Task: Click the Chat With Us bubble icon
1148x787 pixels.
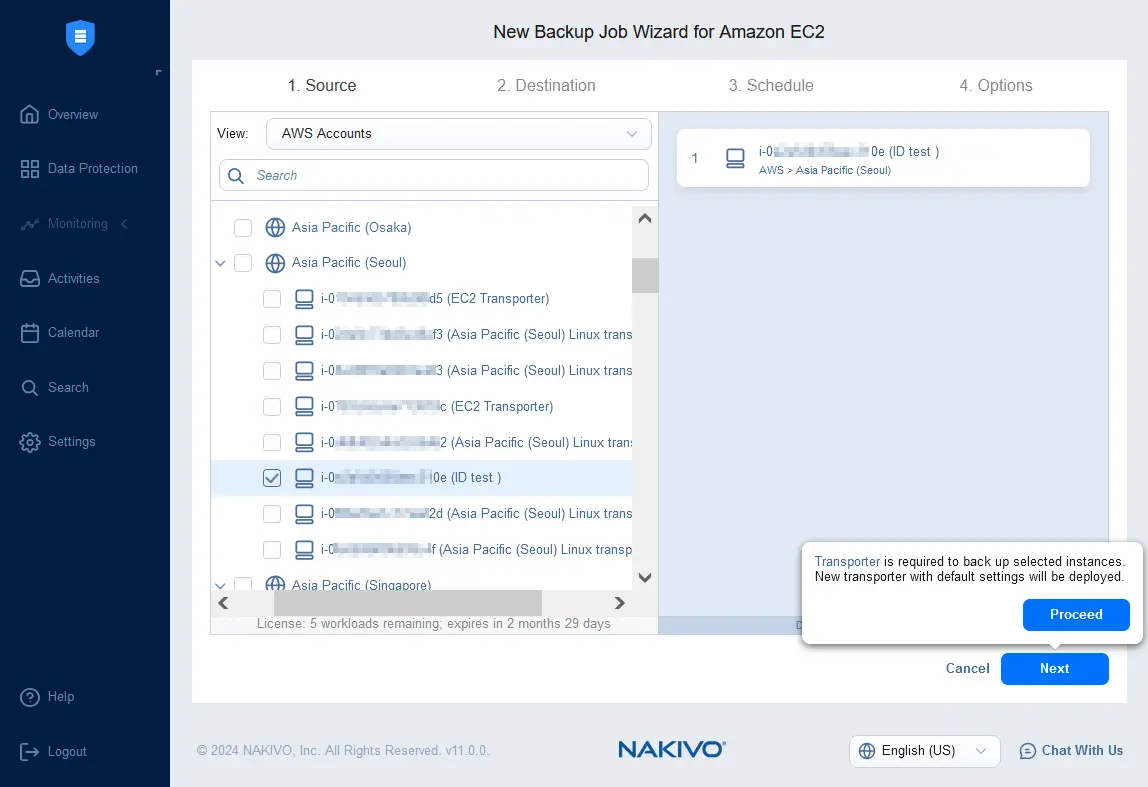Action: point(1028,751)
